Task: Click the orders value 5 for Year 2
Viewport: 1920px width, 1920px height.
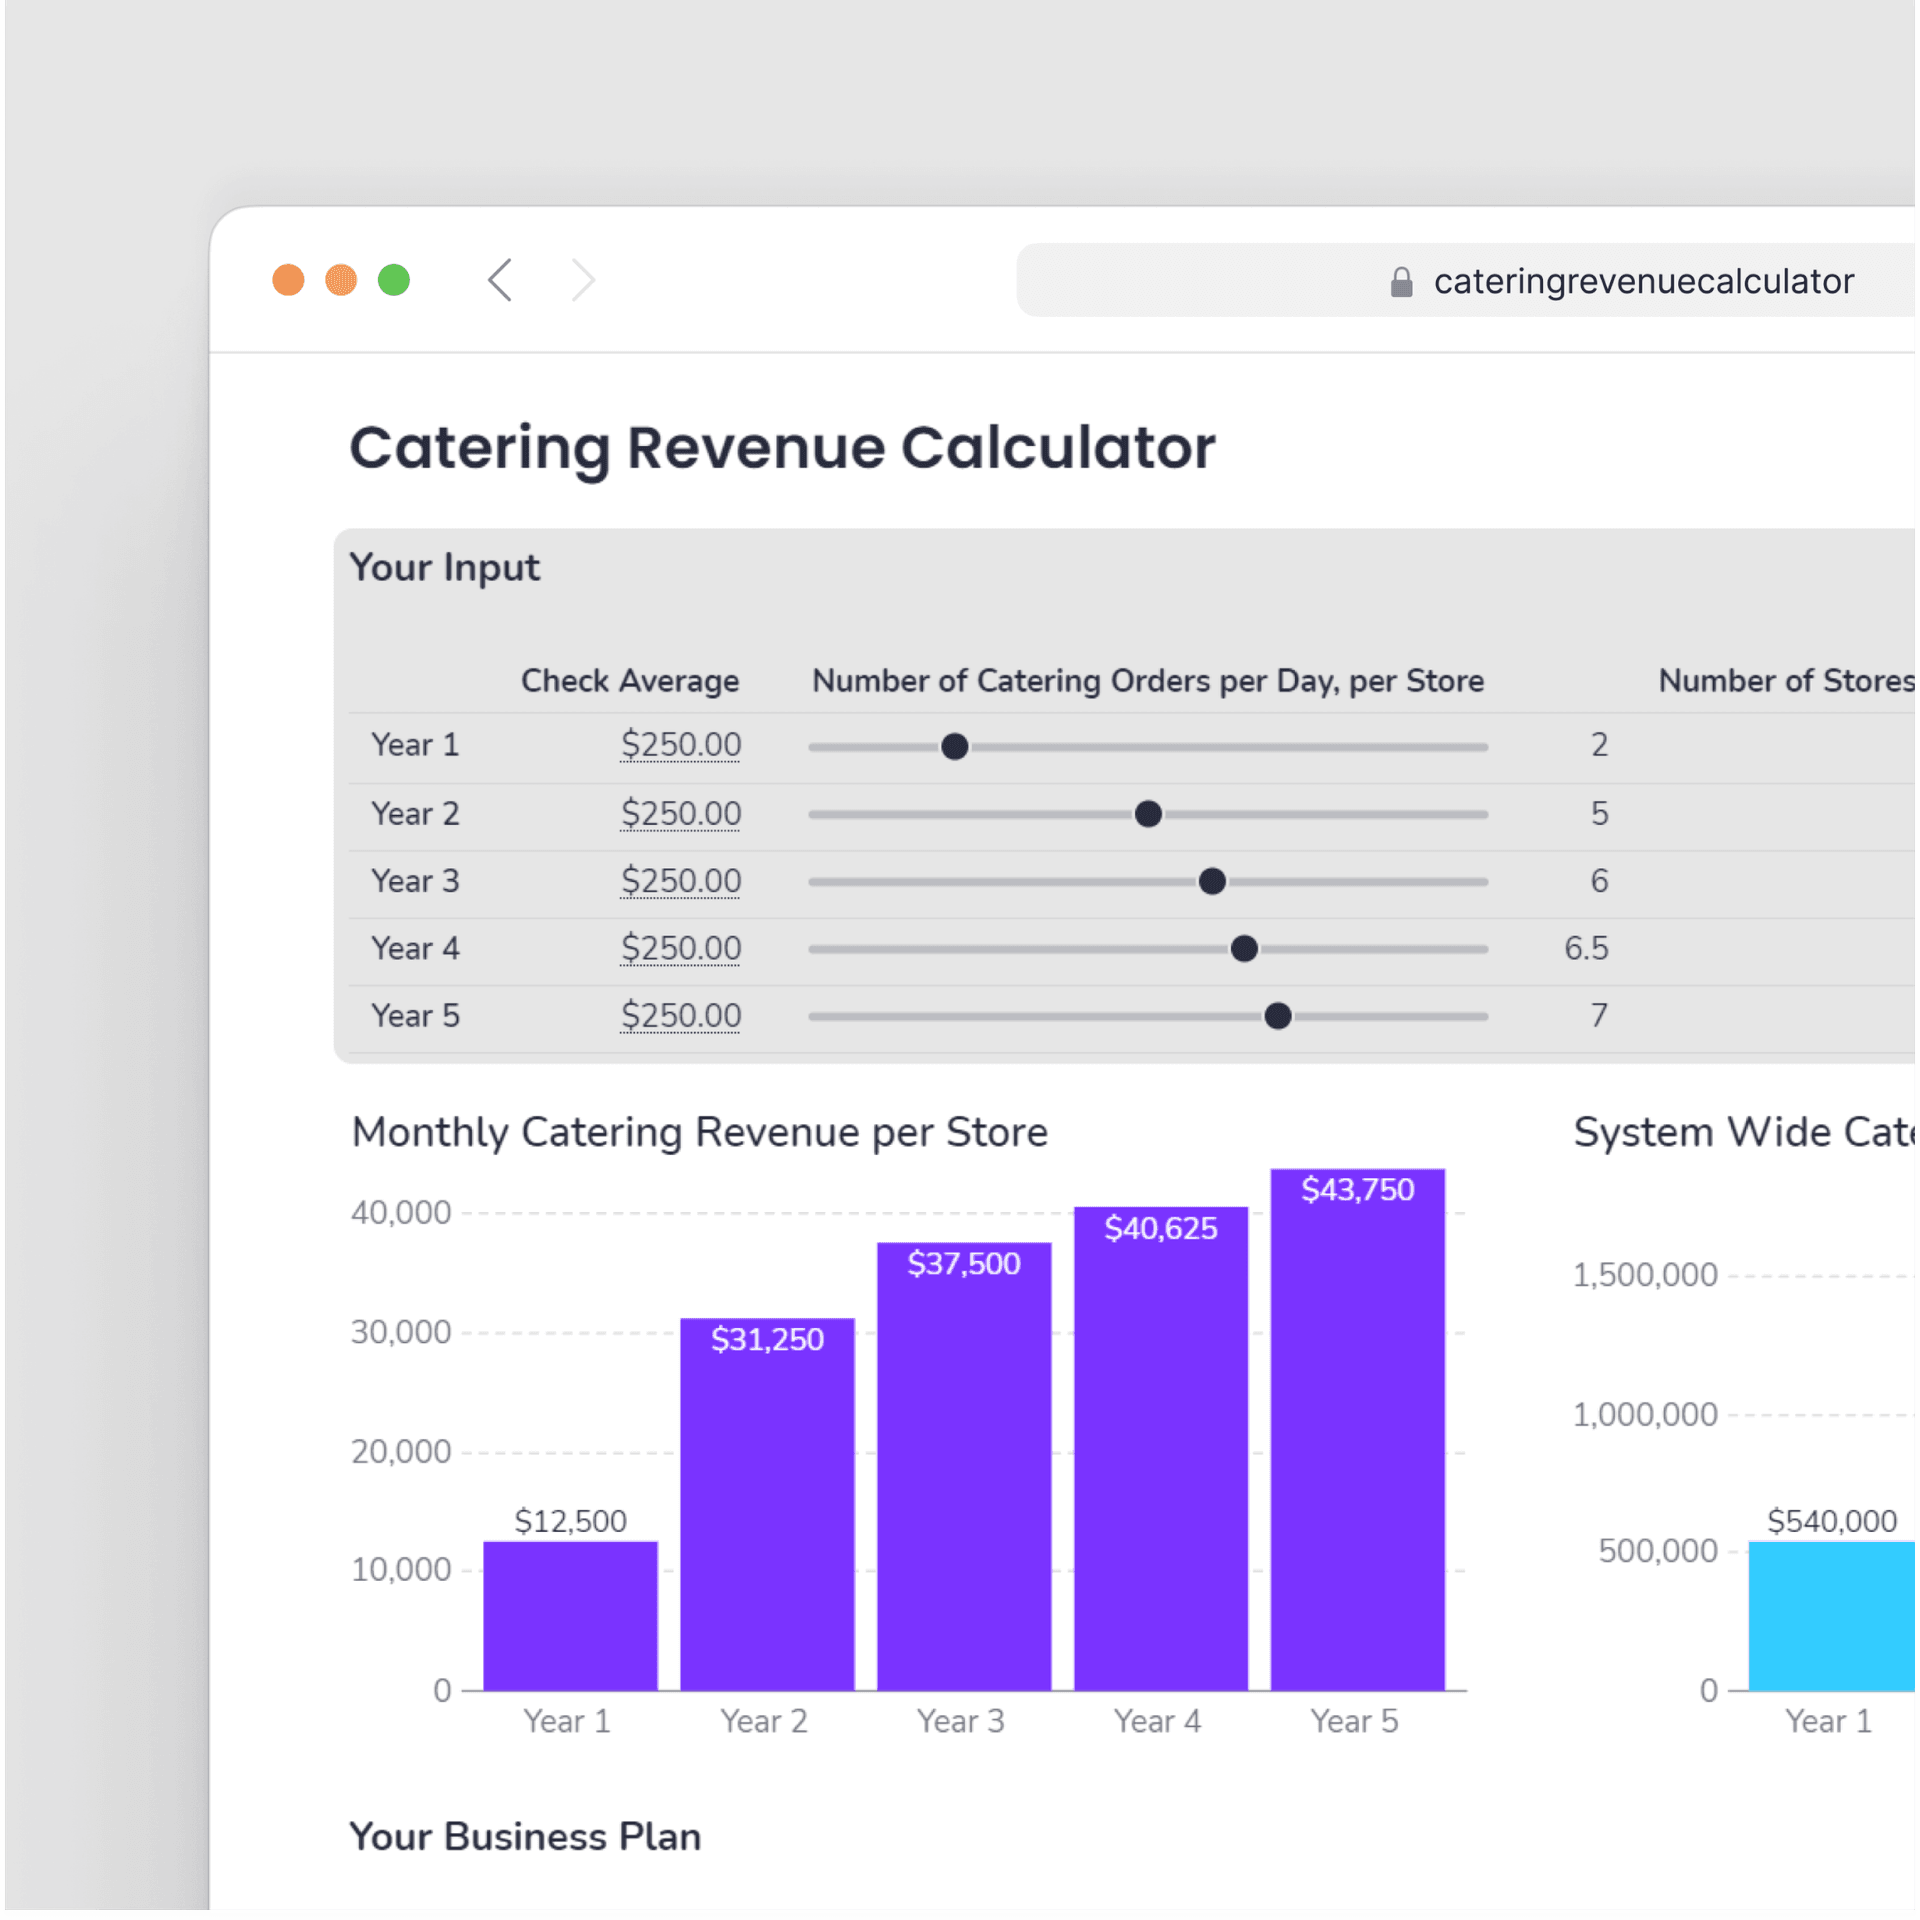Action: pos(1602,815)
